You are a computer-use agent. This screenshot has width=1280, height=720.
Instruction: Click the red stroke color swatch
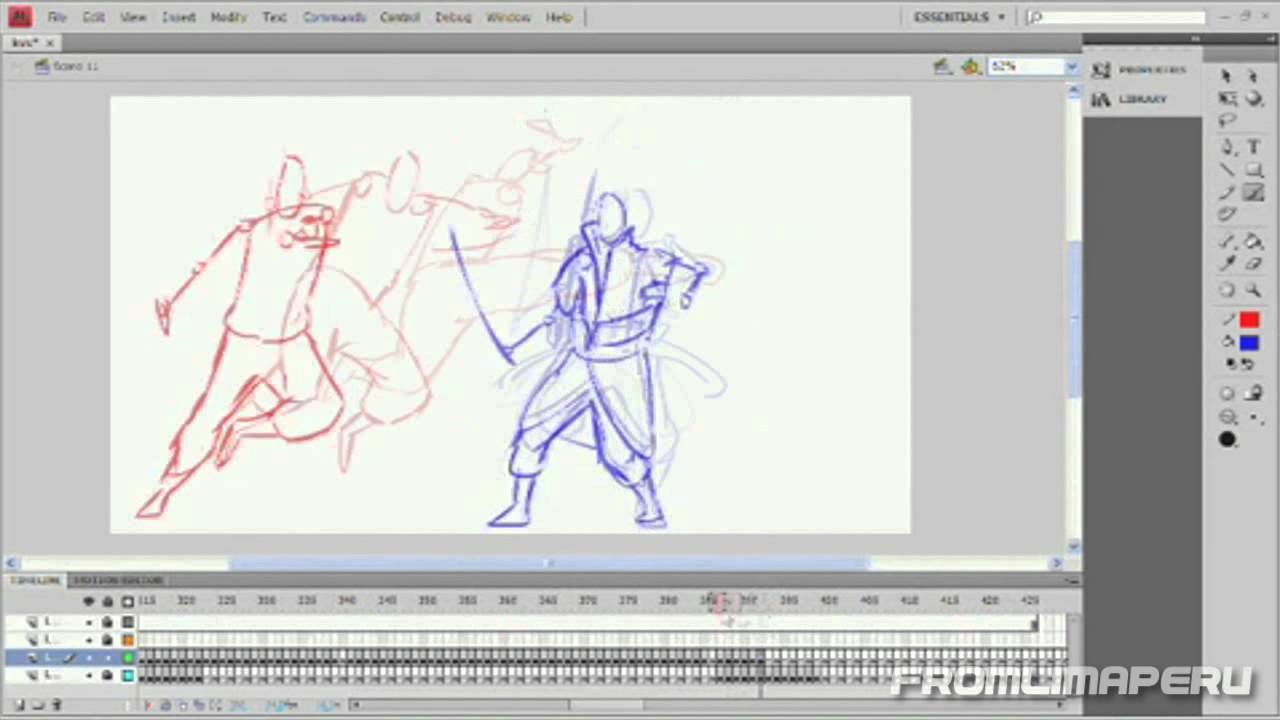click(x=1249, y=320)
